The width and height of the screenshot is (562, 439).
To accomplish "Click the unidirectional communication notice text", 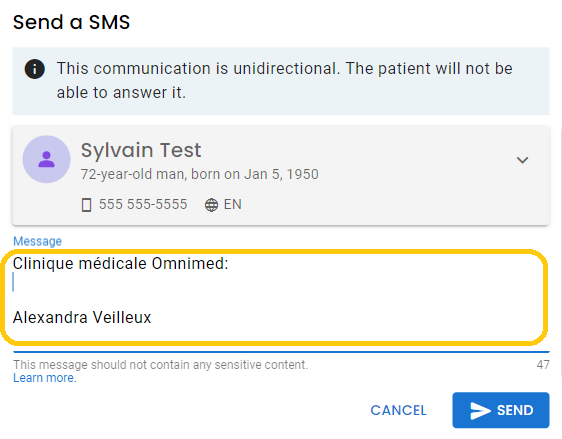I will 285,81.
